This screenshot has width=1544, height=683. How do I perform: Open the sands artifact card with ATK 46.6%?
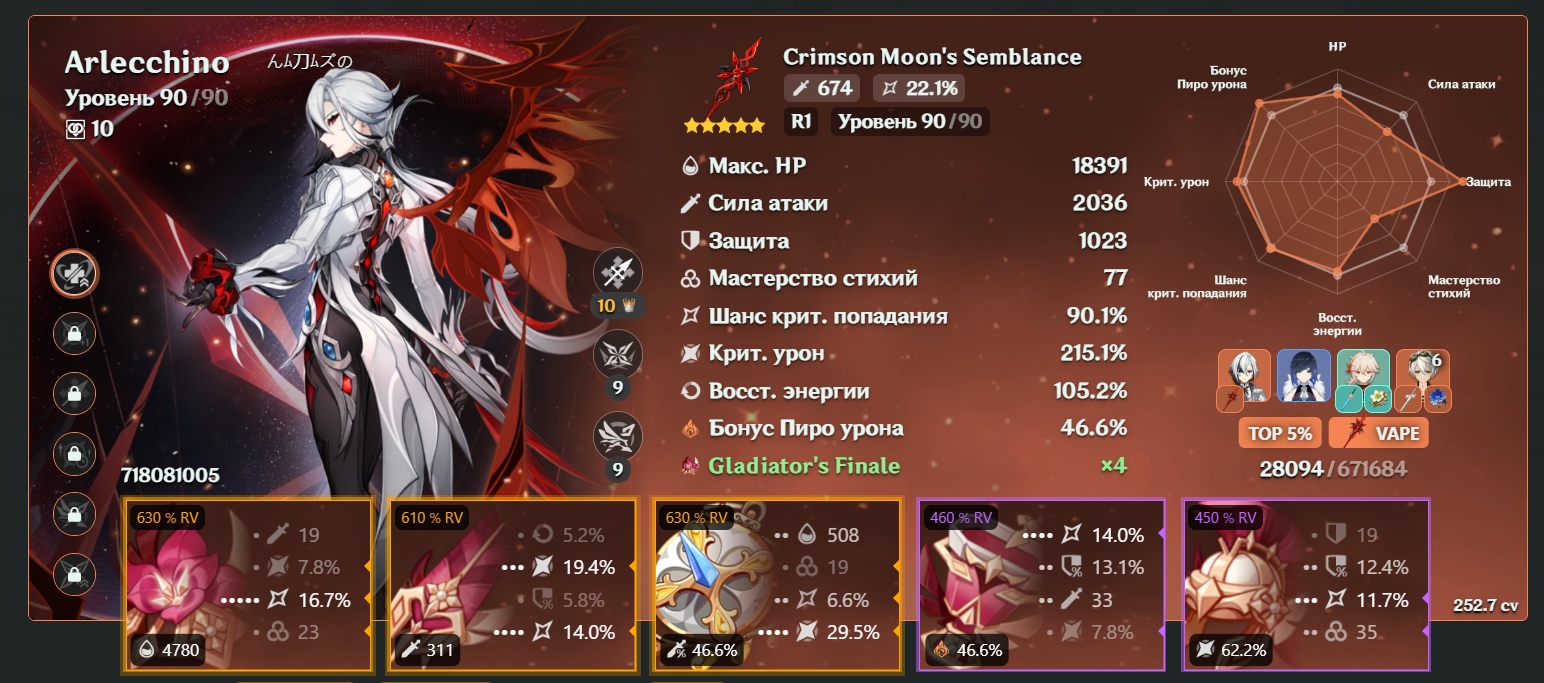point(776,584)
